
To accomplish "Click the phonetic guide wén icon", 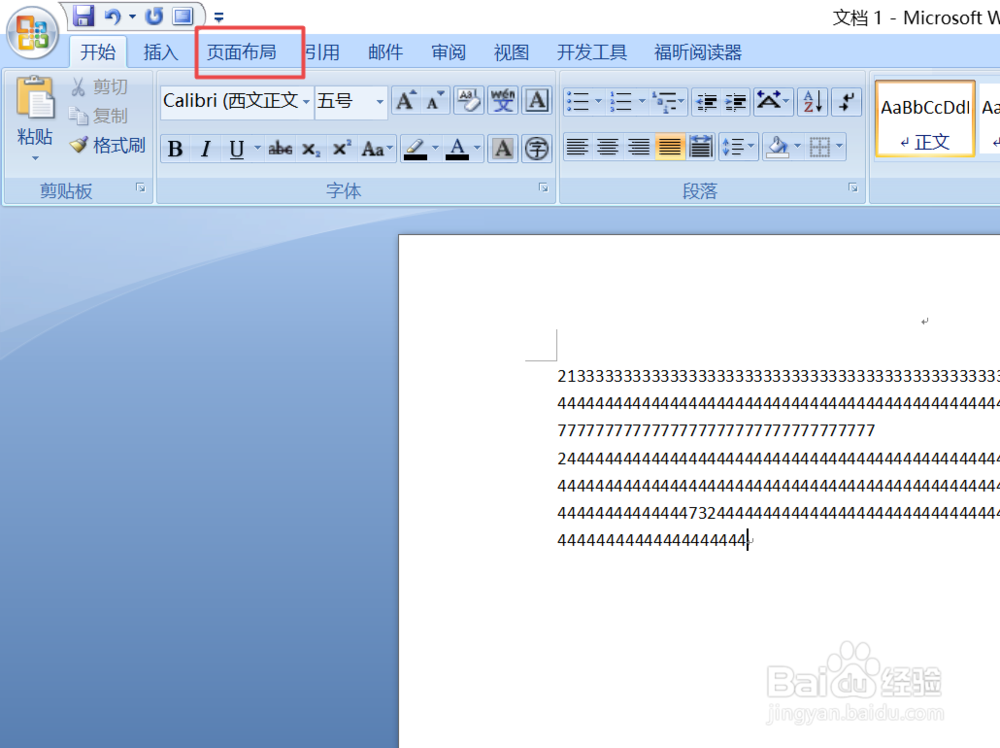I will [503, 101].
